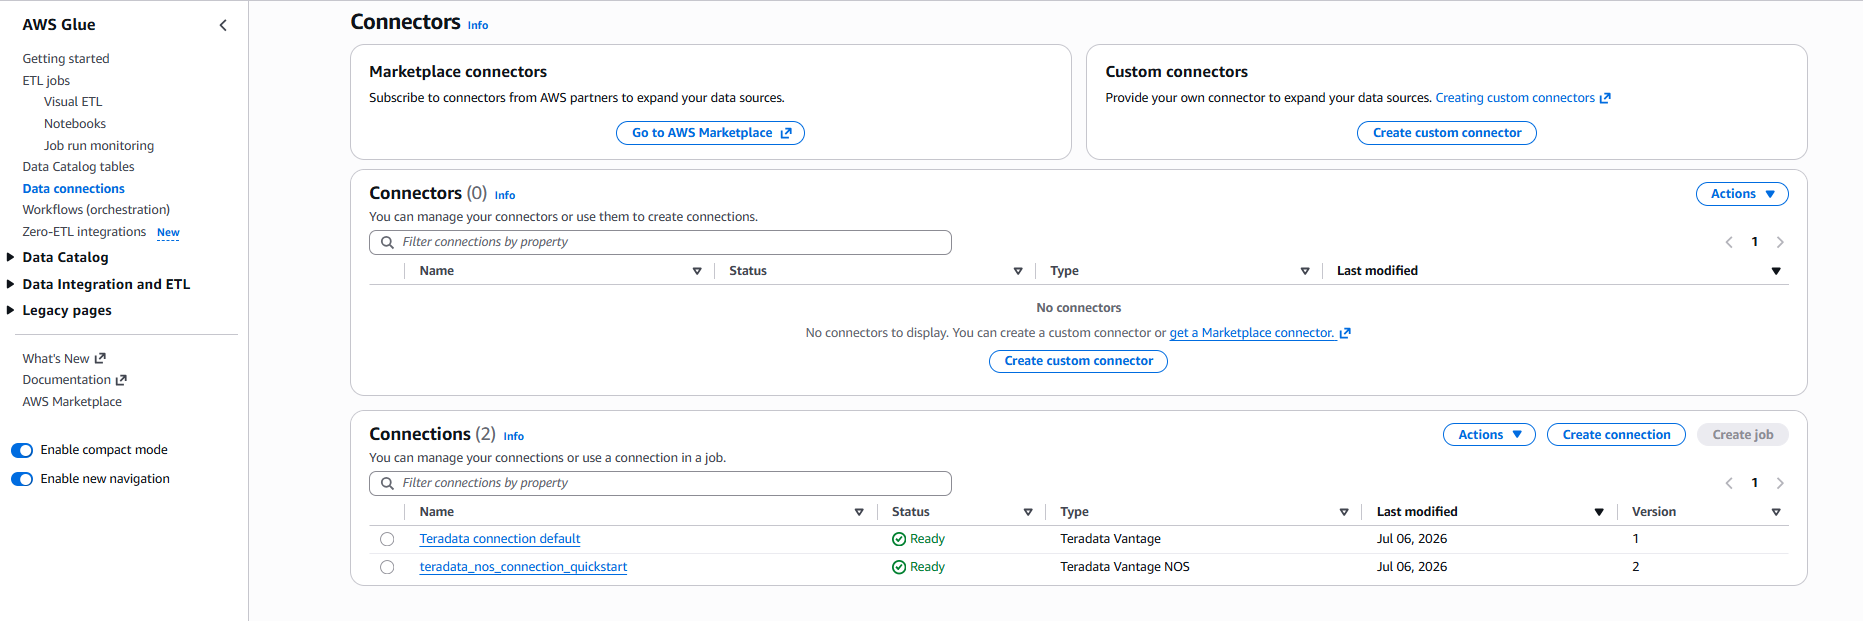1863x621 pixels.
Task: Open the Connectors Actions dropdown
Action: (x=1742, y=194)
